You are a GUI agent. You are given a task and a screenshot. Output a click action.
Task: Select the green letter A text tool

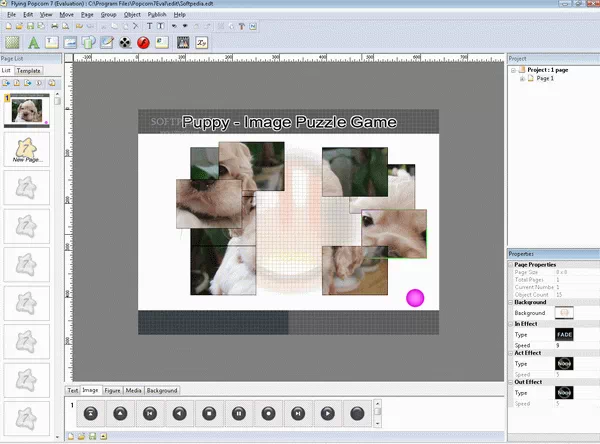coord(34,42)
